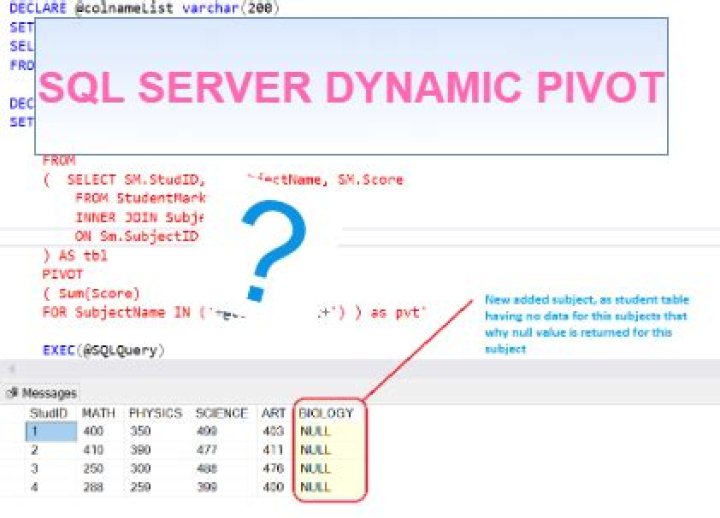
Task: Select SCIENCE value in StudID 4 row
Action: [207, 487]
